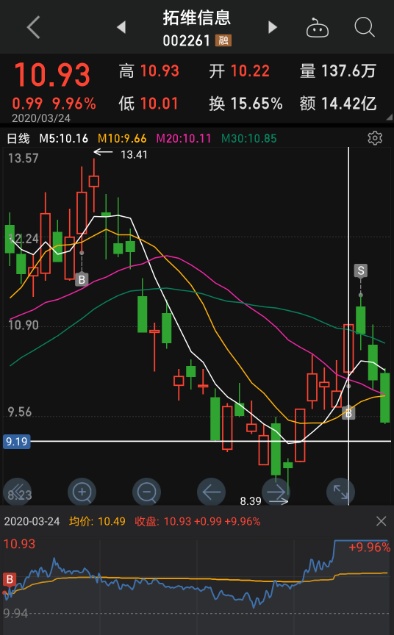Expand chart to fullscreen view
The width and height of the screenshot is (394, 635).
tap(341, 492)
